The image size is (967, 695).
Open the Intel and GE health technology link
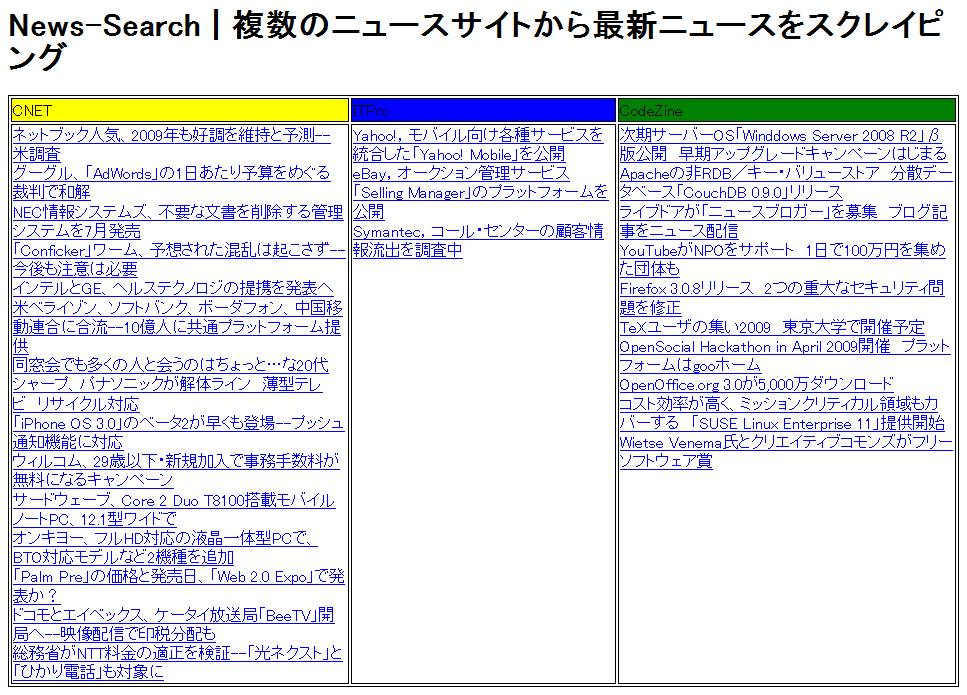(173, 288)
